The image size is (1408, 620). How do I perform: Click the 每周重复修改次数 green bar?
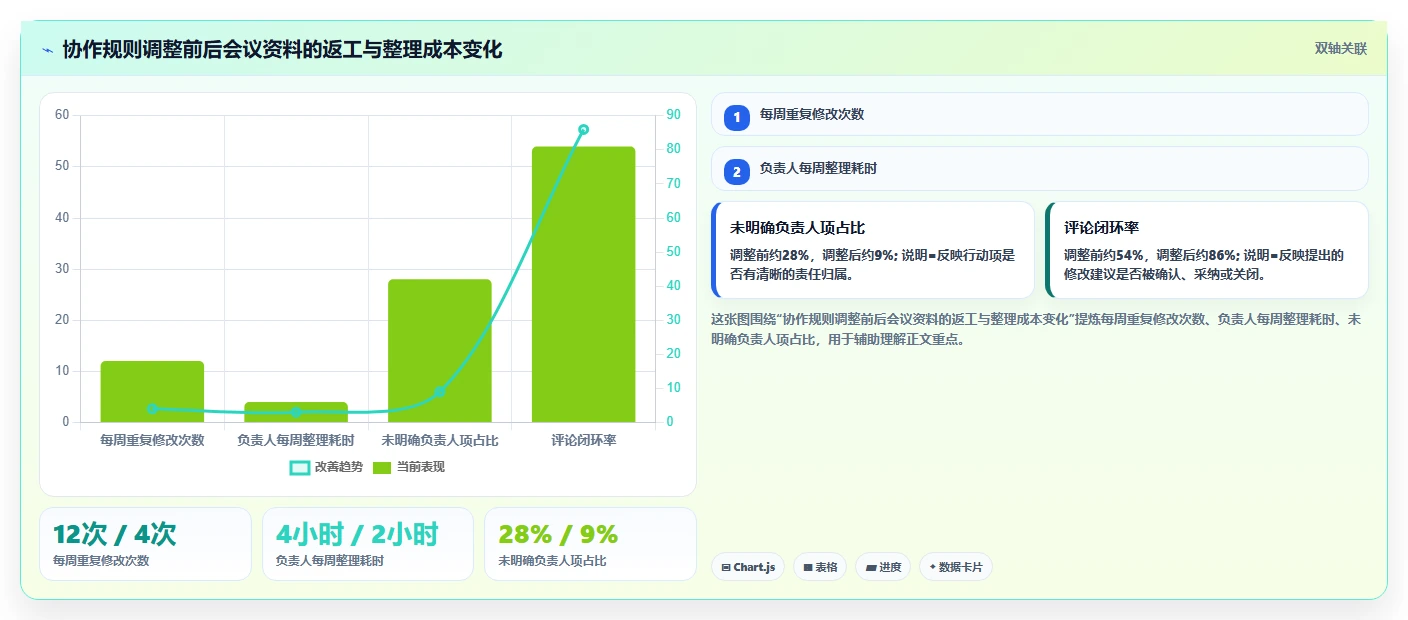pos(152,391)
